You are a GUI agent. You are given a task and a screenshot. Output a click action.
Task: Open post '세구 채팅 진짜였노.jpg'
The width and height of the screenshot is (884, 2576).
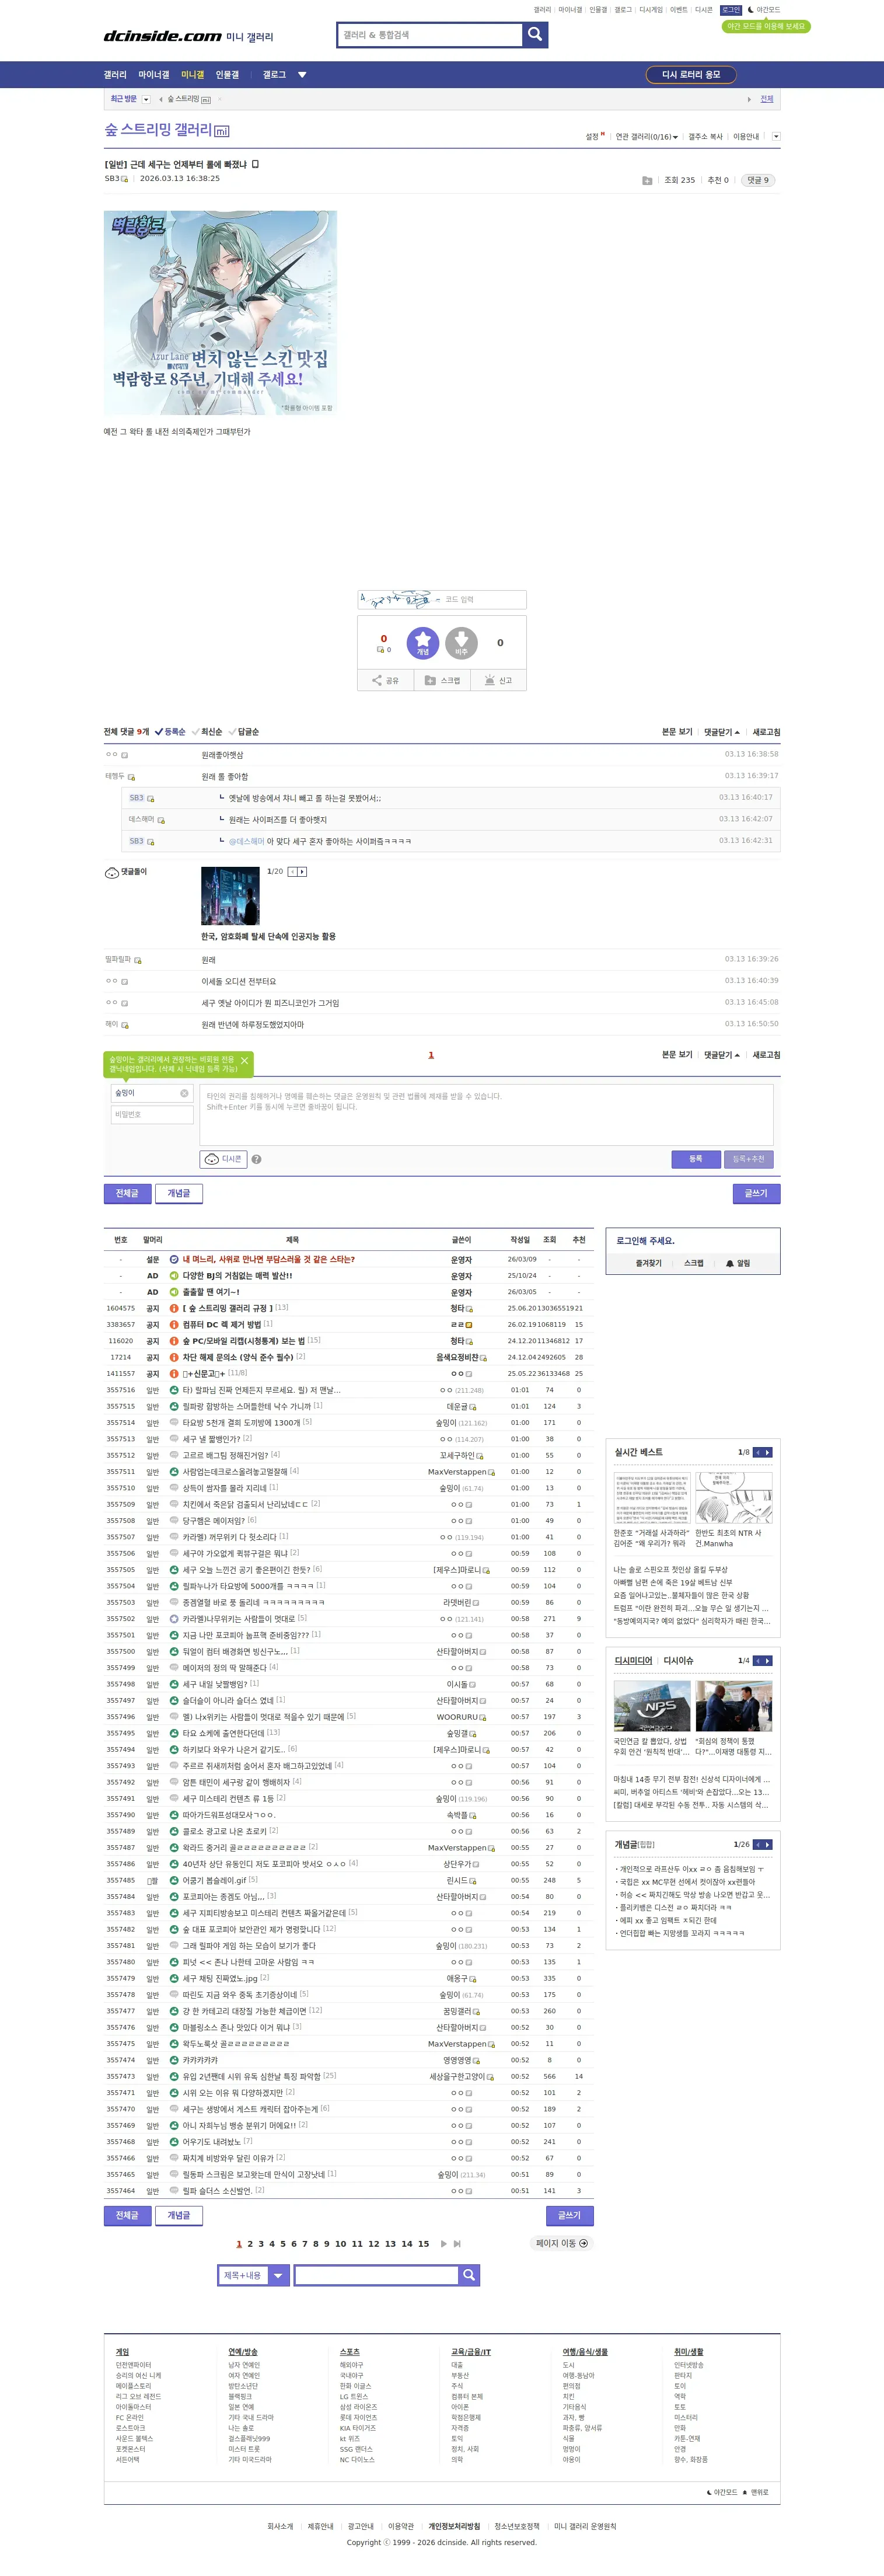pos(220,1978)
